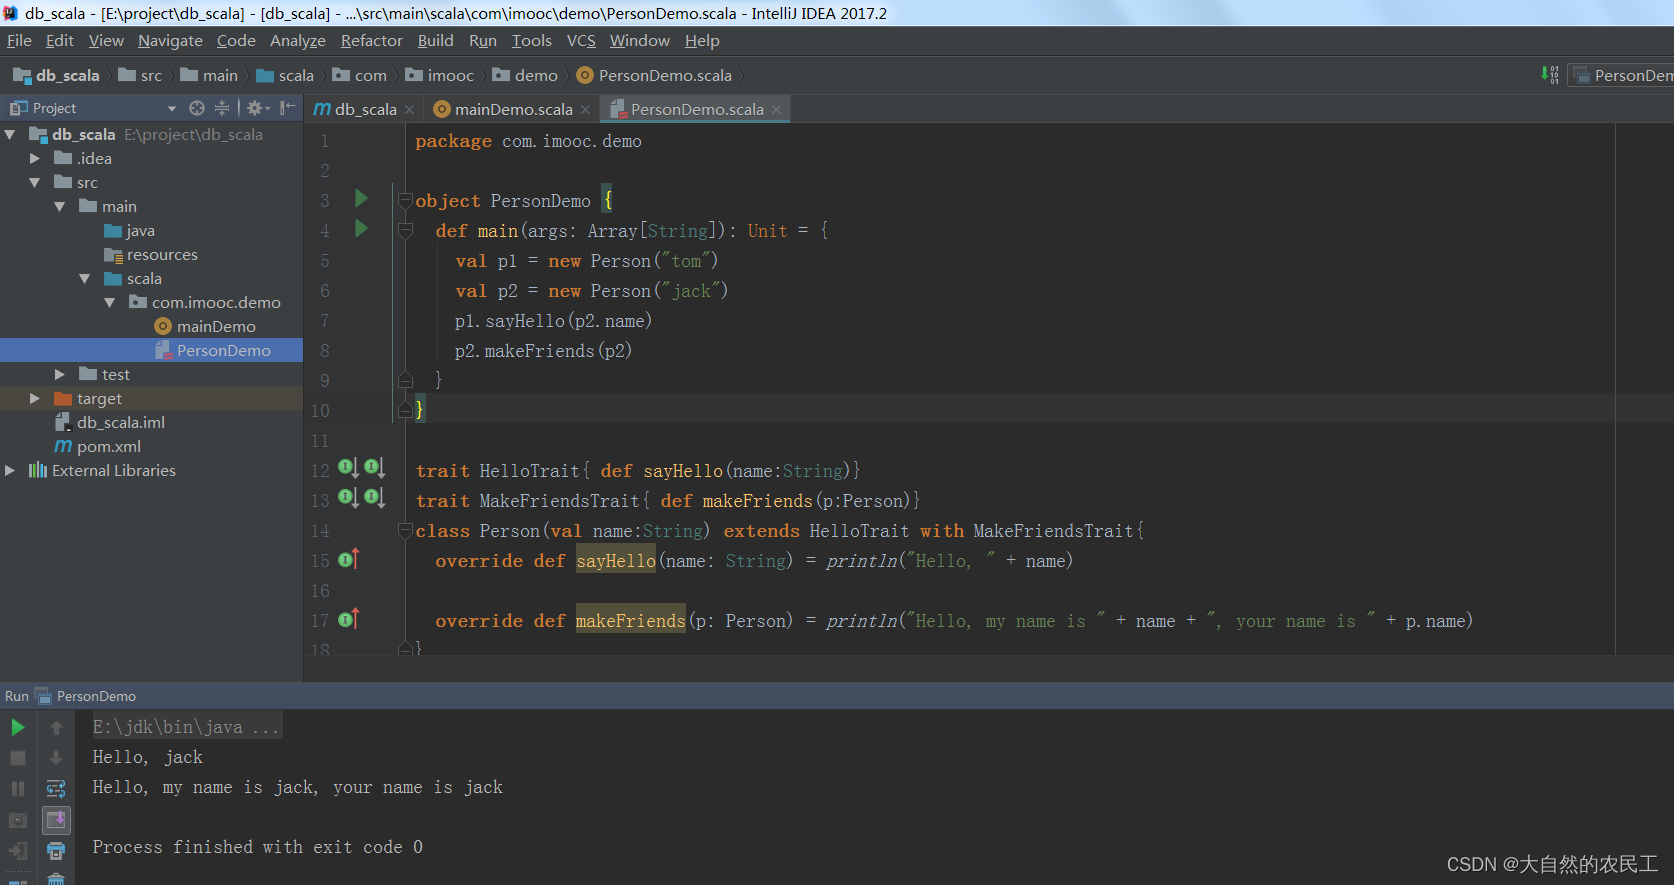Click second implemented marker on line 13

coord(374,498)
